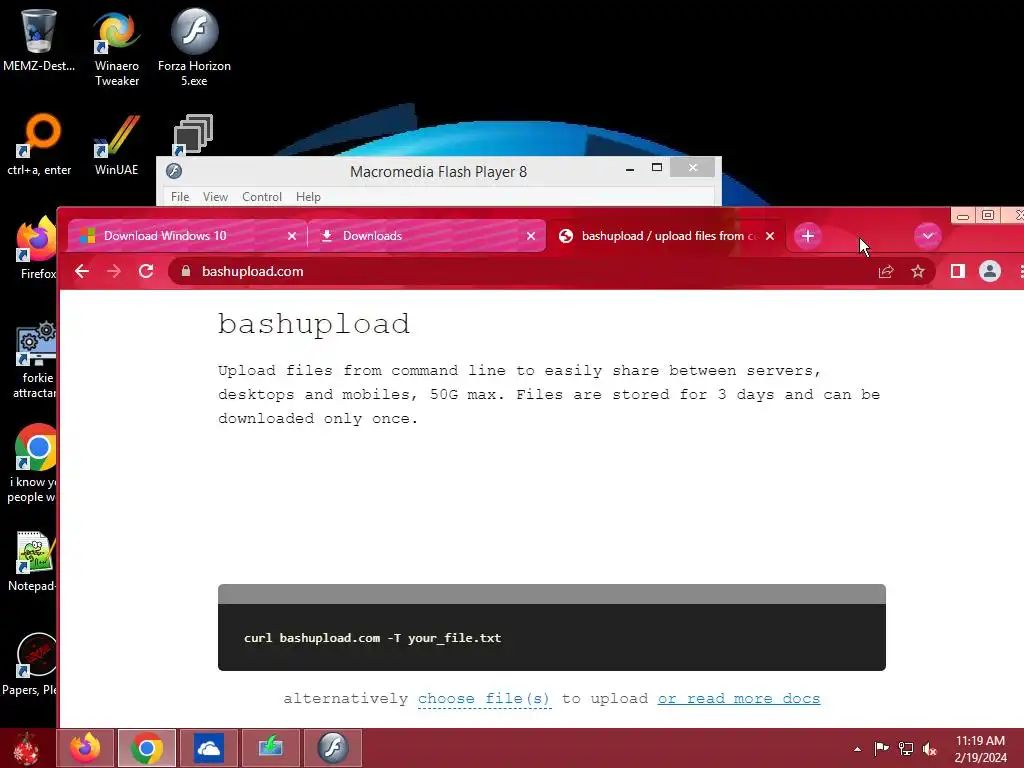Select the WinUAE desktop icon

pyautogui.click(x=116, y=145)
